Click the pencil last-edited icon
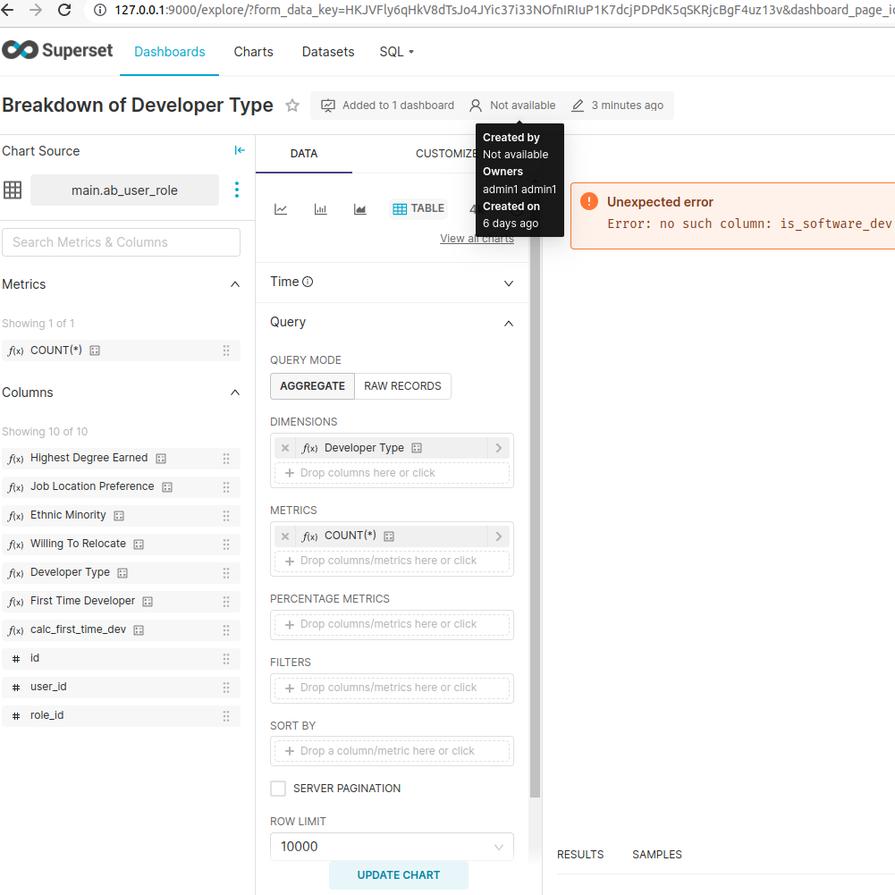 point(578,106)
